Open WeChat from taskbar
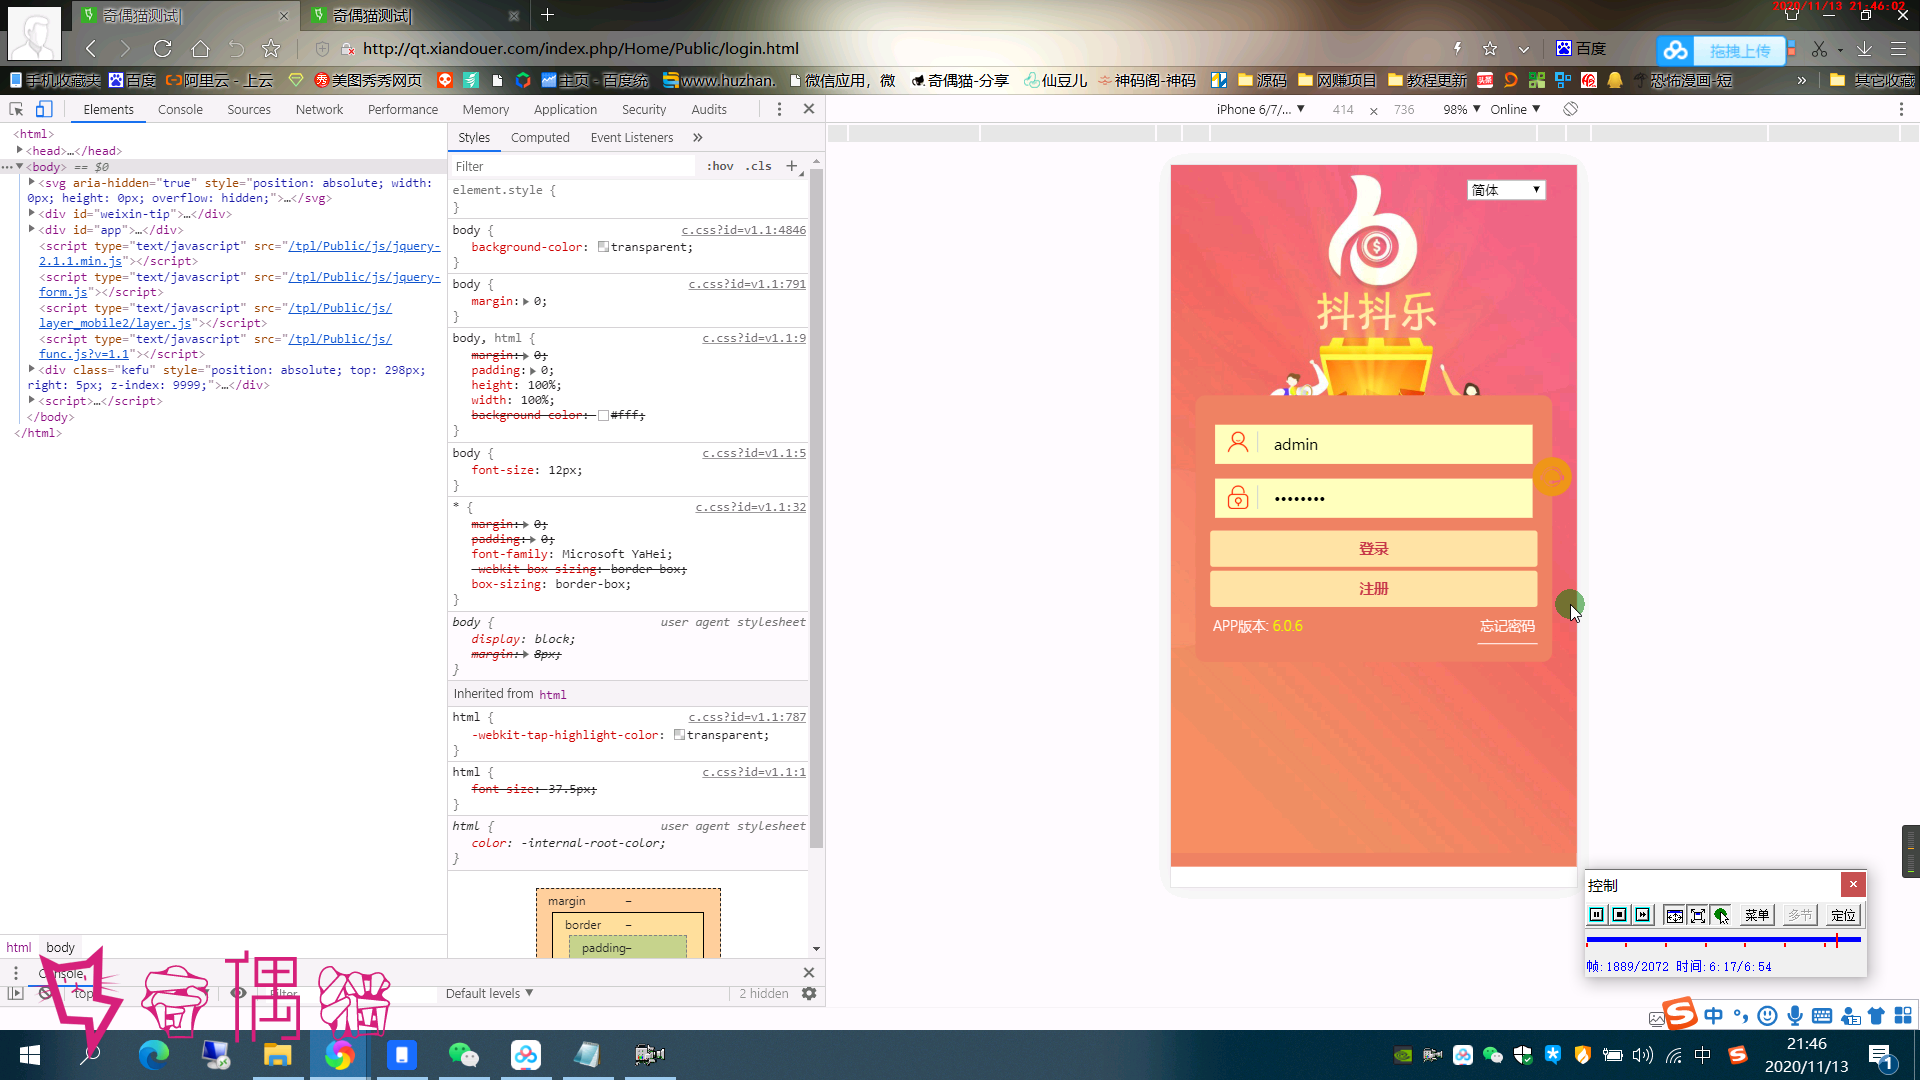The width and height of the screenshot is (1920, 1080). click(463, 1055)
